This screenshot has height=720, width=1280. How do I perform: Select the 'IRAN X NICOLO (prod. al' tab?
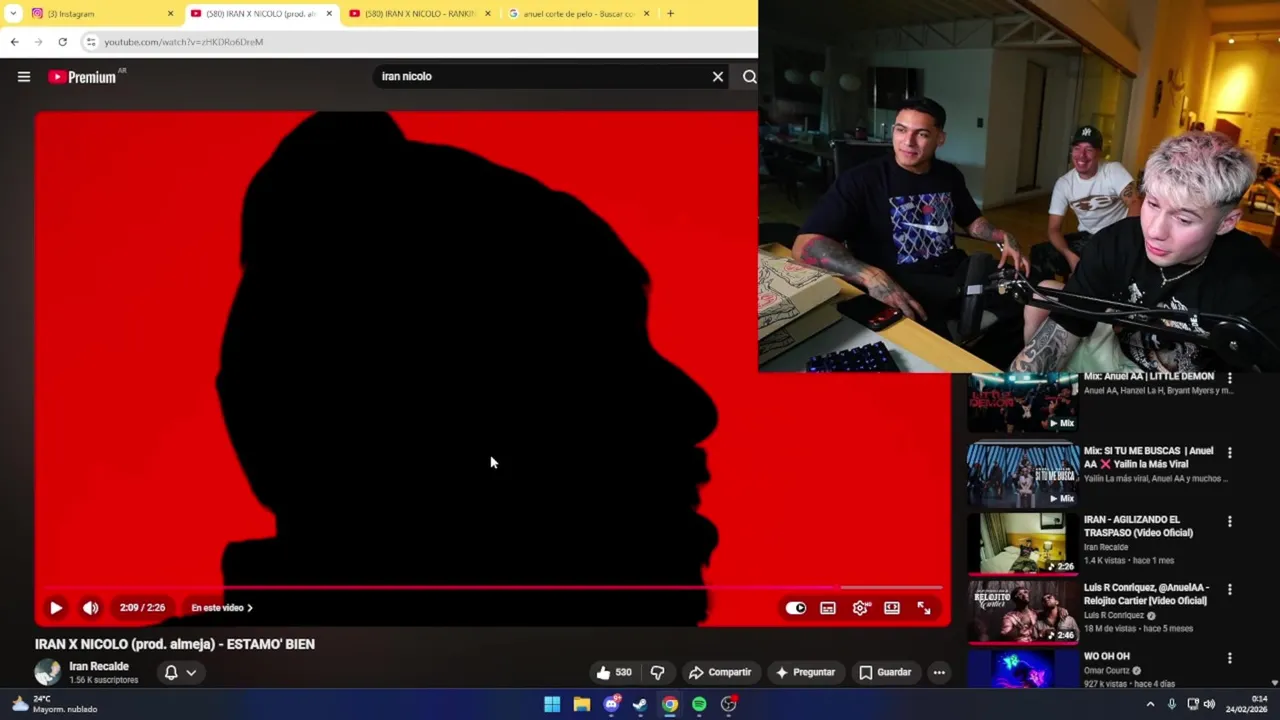tap(260, 14)
